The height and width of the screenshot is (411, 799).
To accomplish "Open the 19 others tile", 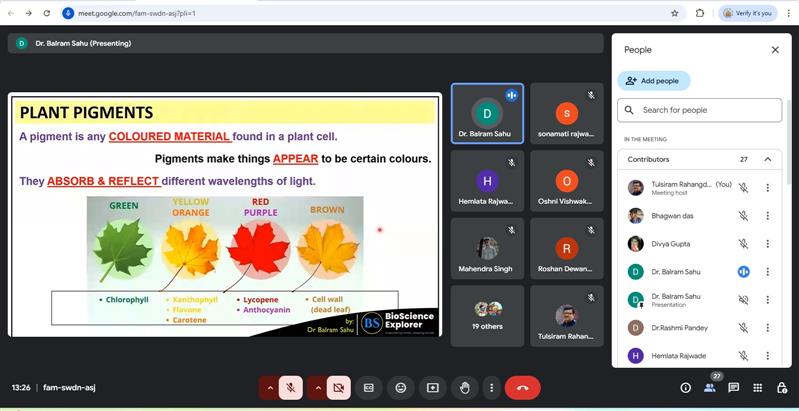I will 487,316.
